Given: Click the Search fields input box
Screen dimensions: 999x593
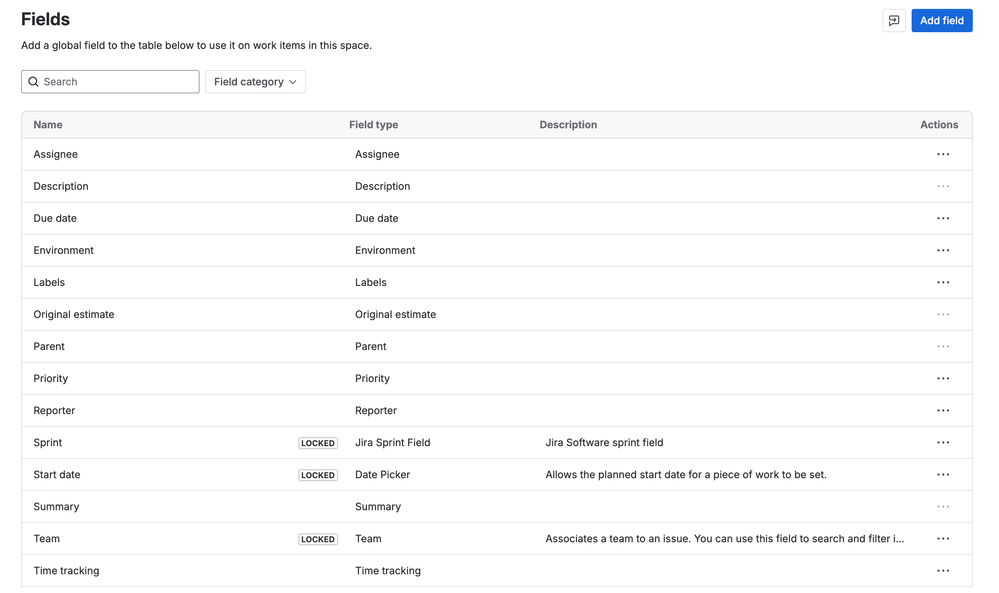Looking at the screenshot, I should 118,82.
